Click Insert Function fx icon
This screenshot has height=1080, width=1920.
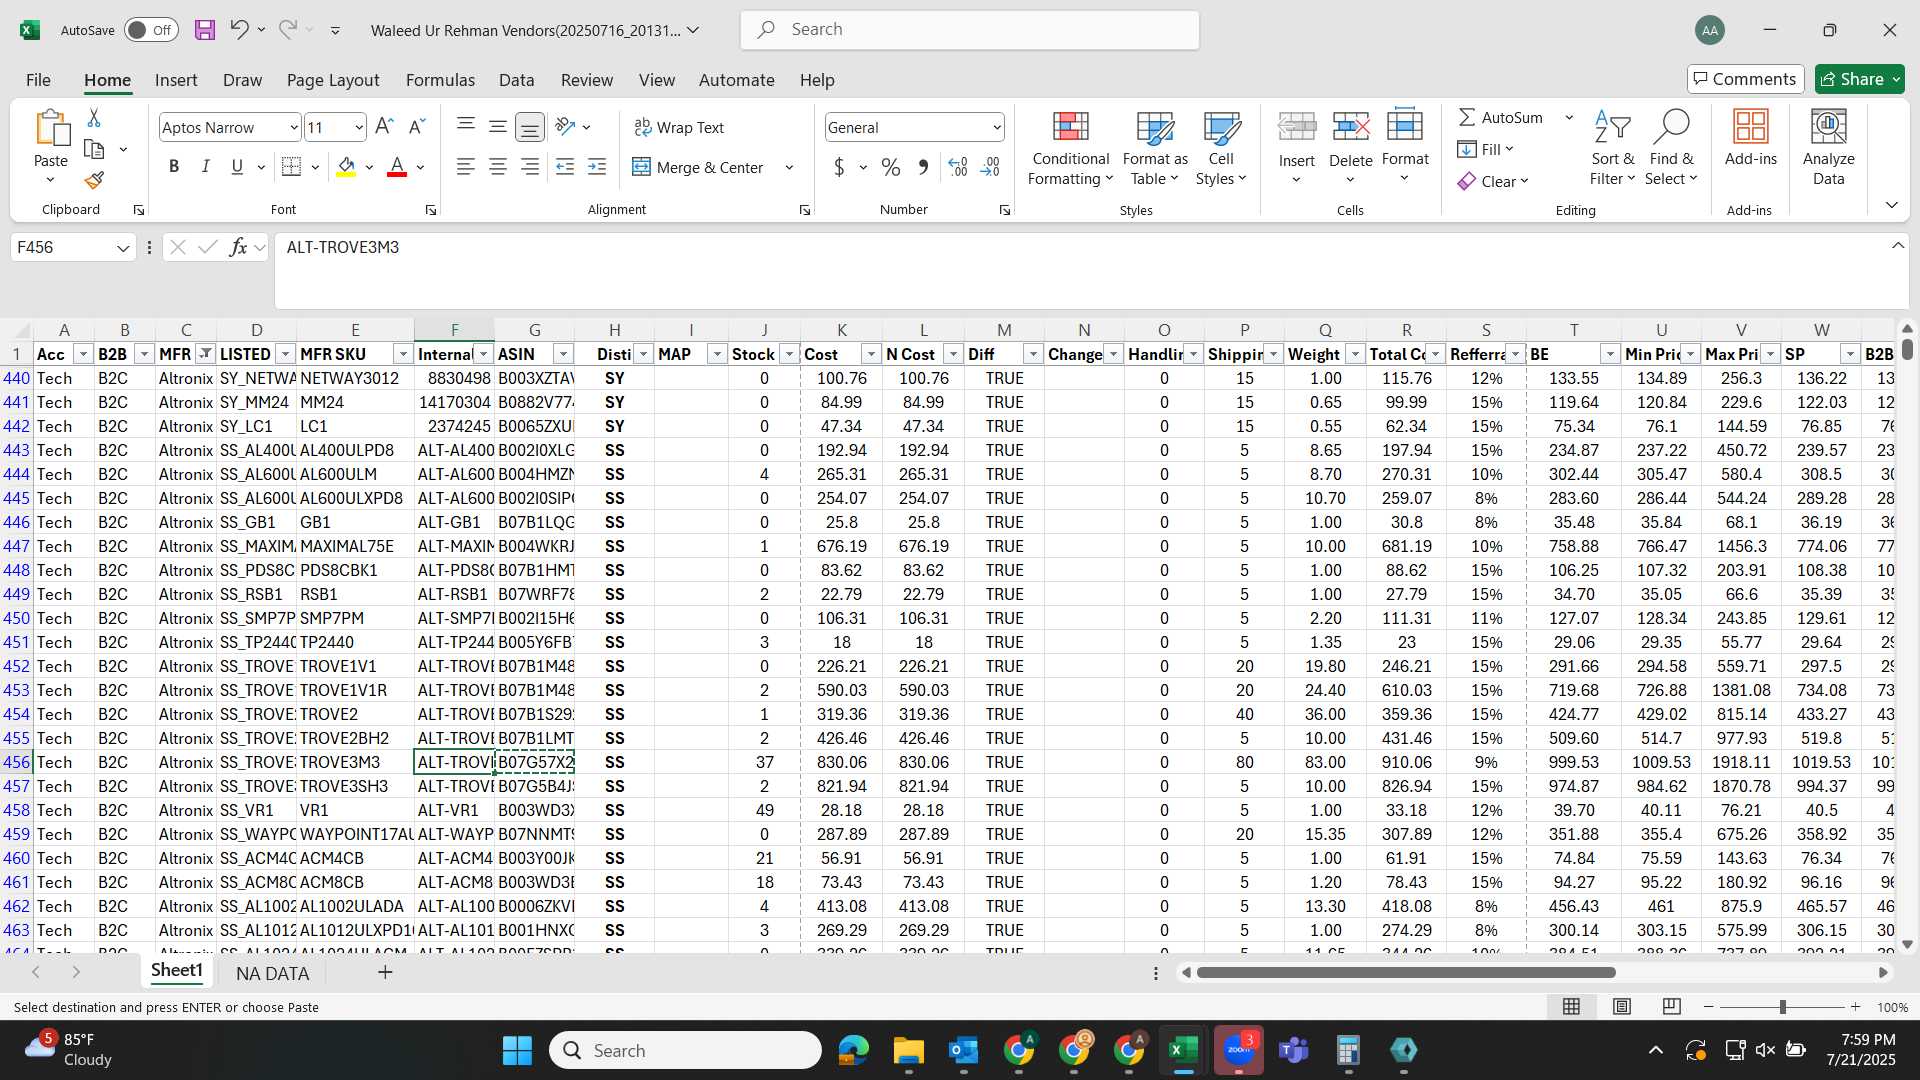click(x=238, y=247)
